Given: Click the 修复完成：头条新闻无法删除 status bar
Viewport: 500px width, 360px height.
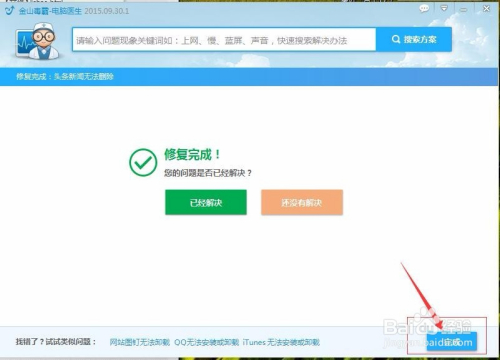Looking at the screenshot, I should pos(249,77).
